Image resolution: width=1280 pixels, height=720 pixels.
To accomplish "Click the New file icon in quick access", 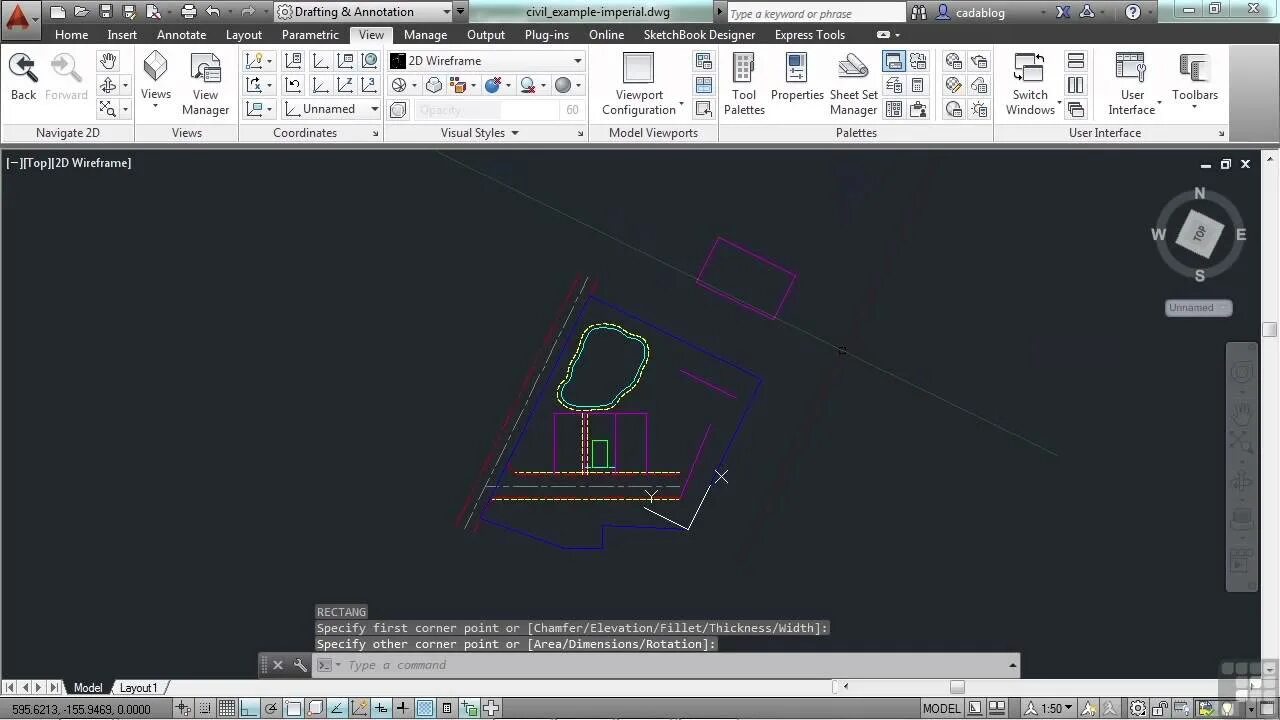I will [58, 12].
